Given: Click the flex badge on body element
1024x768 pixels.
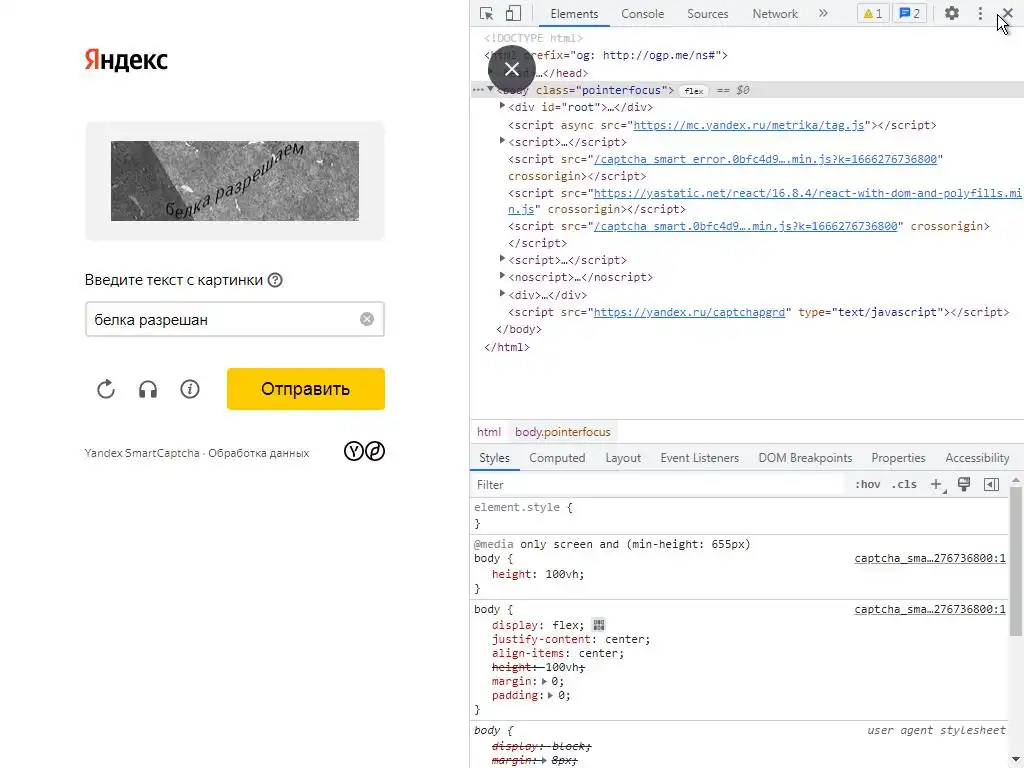Looking at the screenshot, I should pos(694,91).
